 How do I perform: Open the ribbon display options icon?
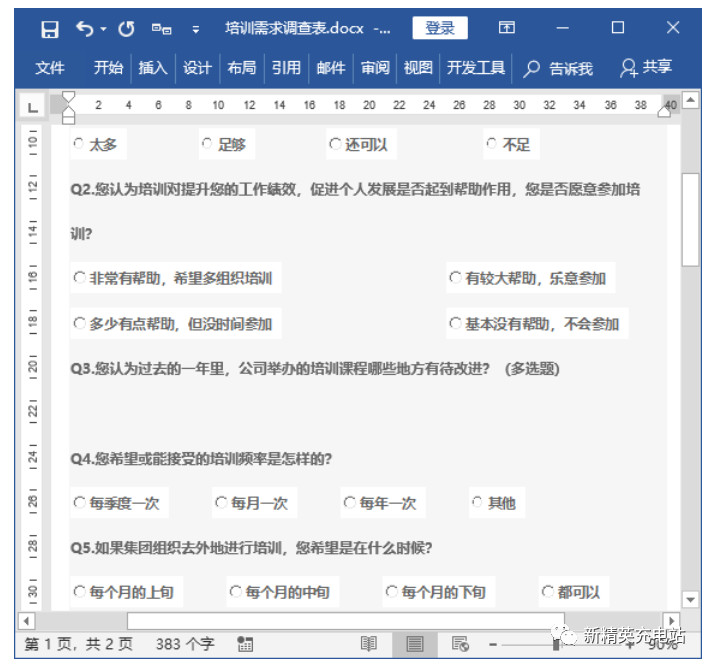[507, 28]
